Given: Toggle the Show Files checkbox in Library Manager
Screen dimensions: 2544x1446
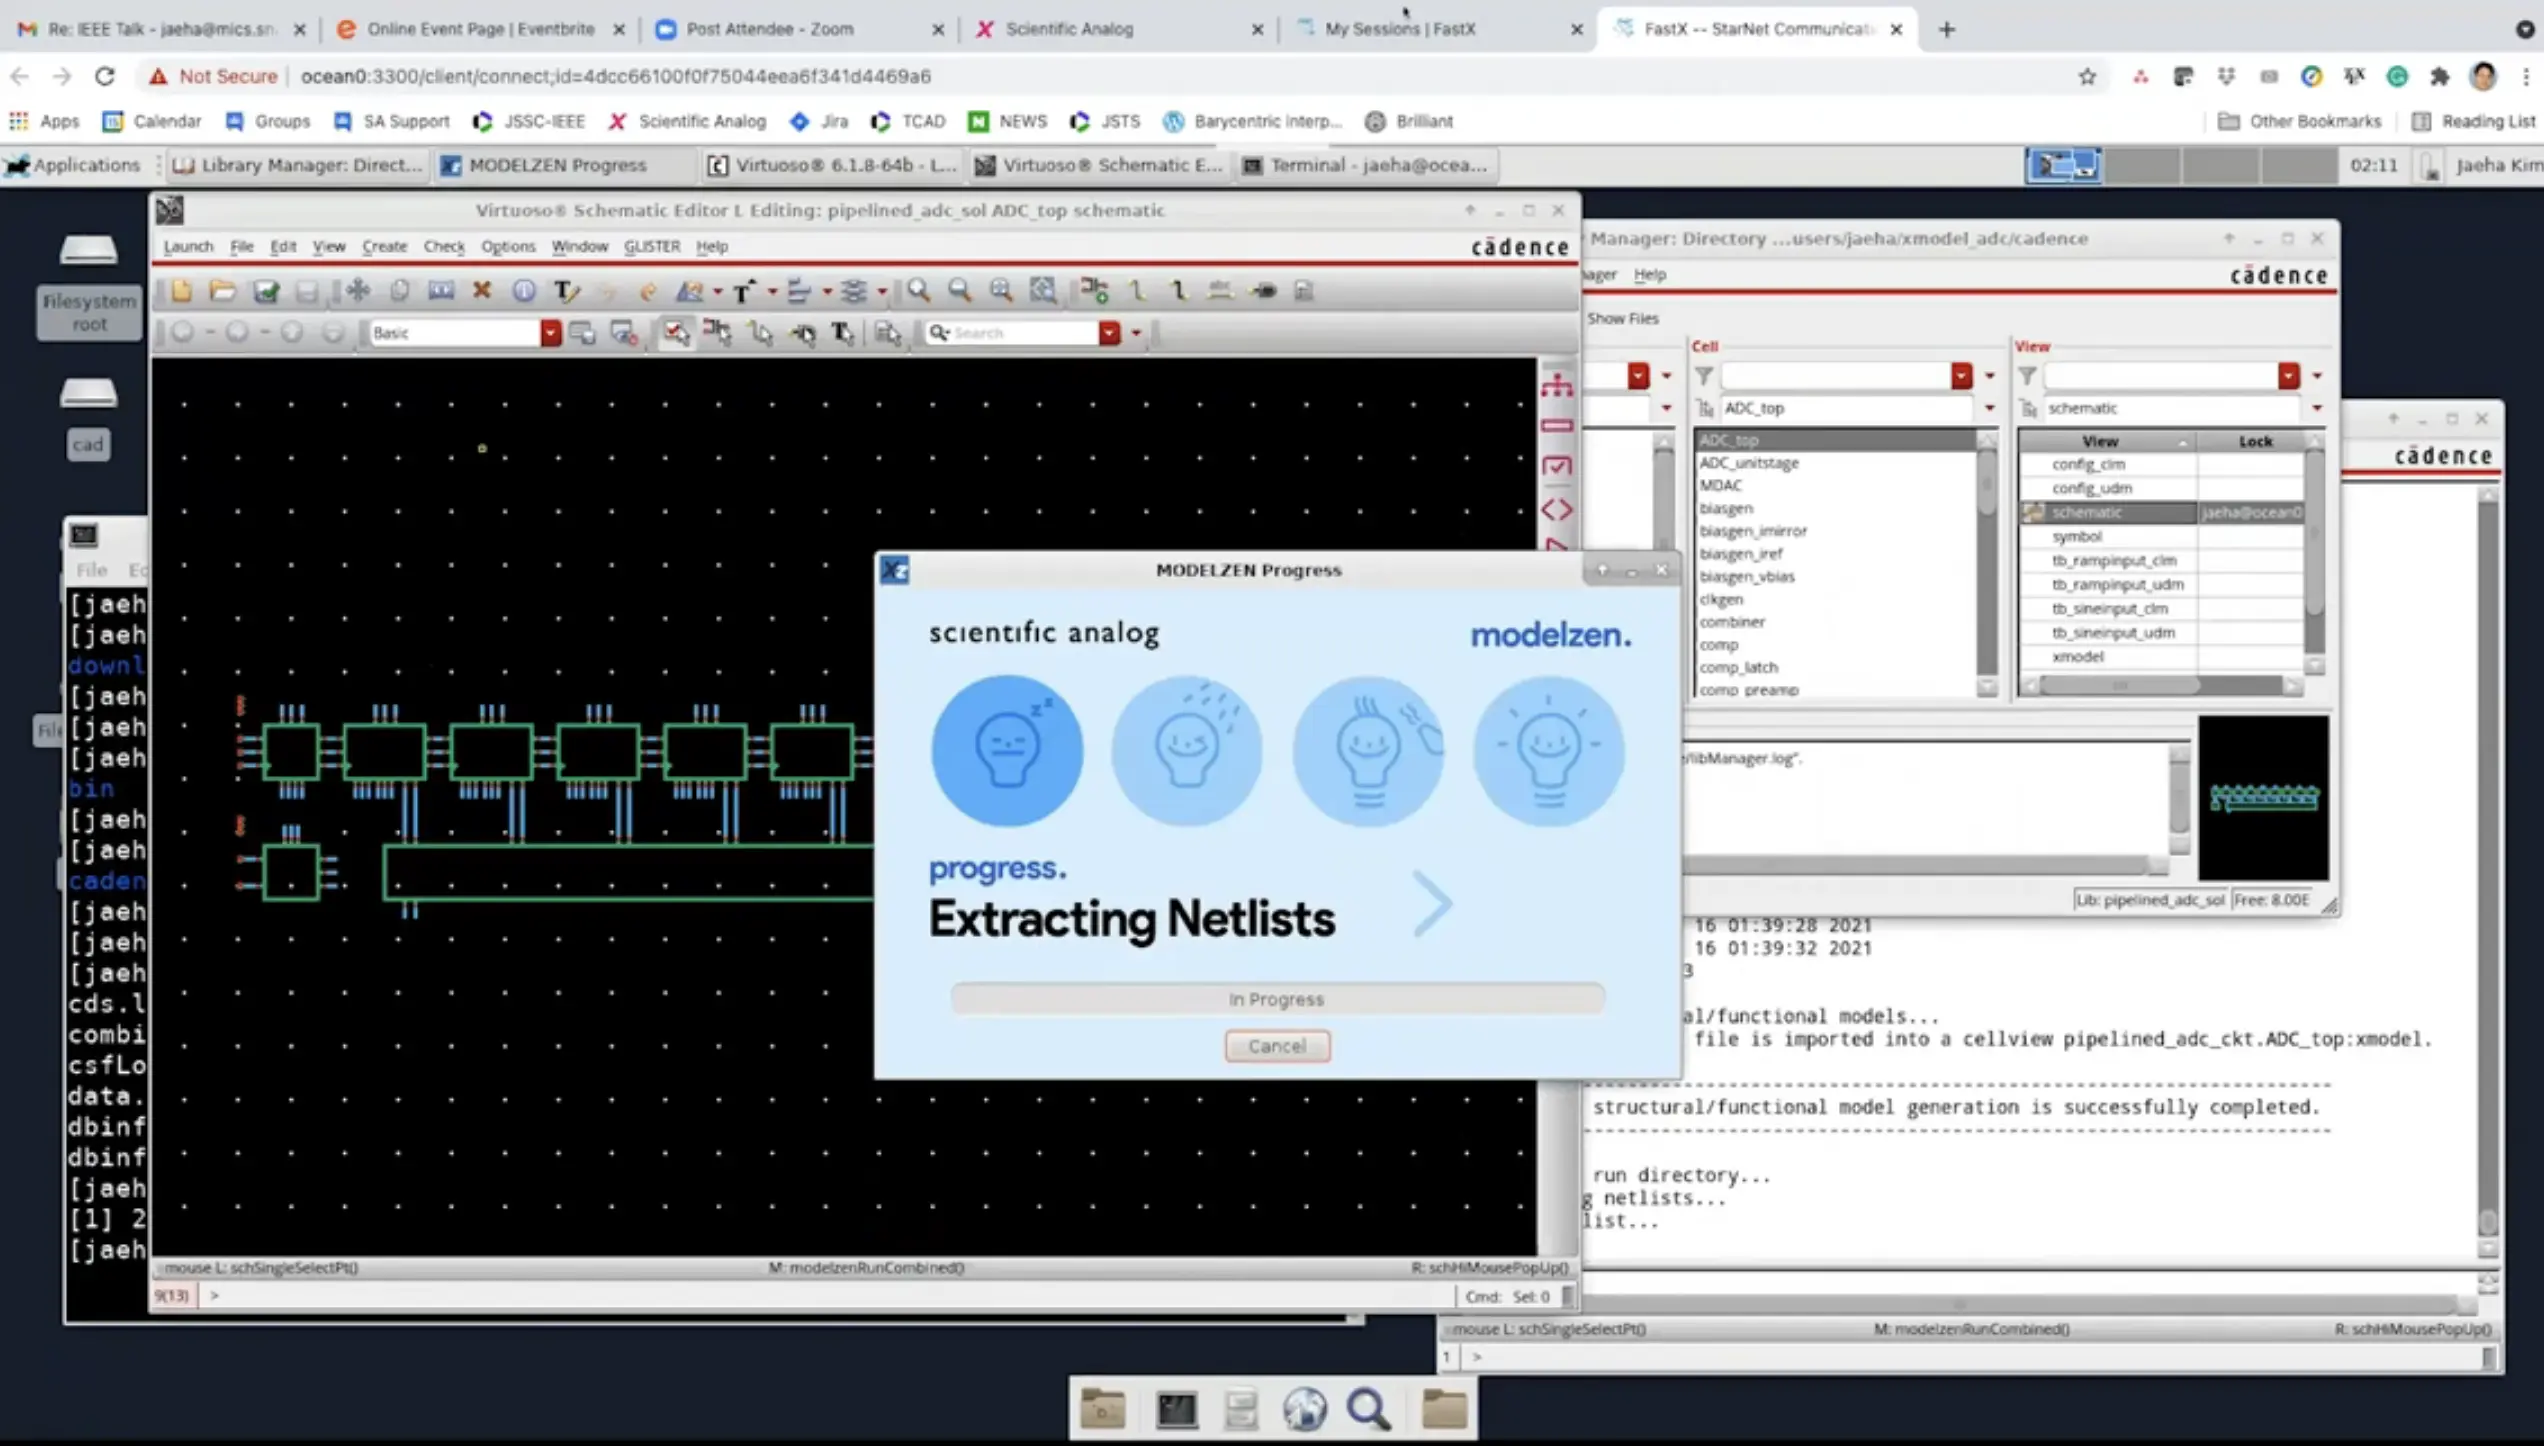Looking at the screenshot, I should (x=1622, y=318).
